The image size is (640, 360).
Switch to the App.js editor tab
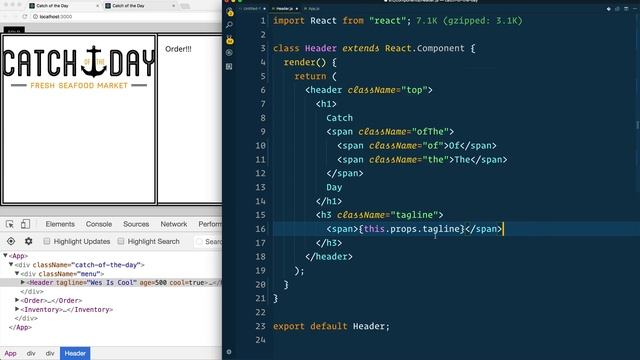[313, 9]
